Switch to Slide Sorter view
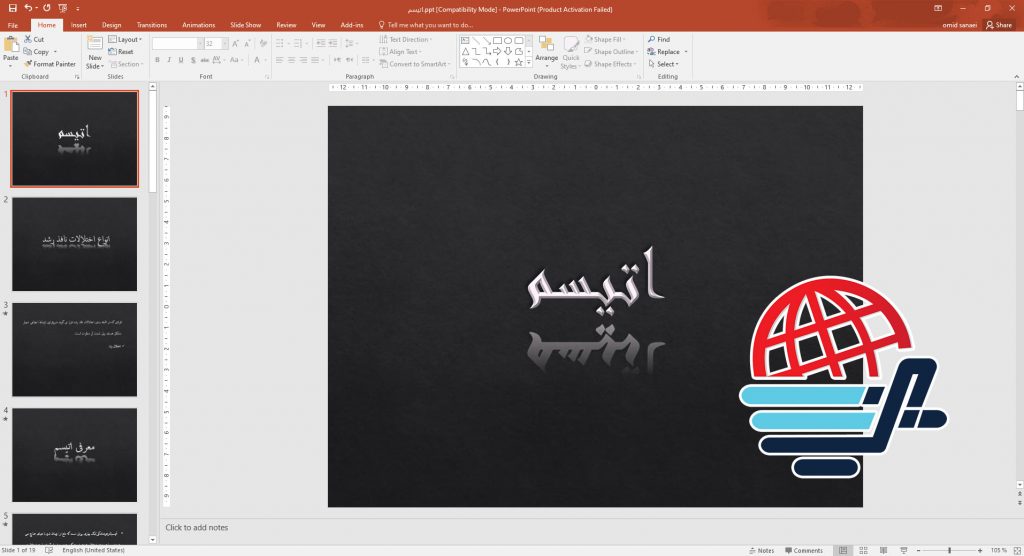 coord(863,551)
